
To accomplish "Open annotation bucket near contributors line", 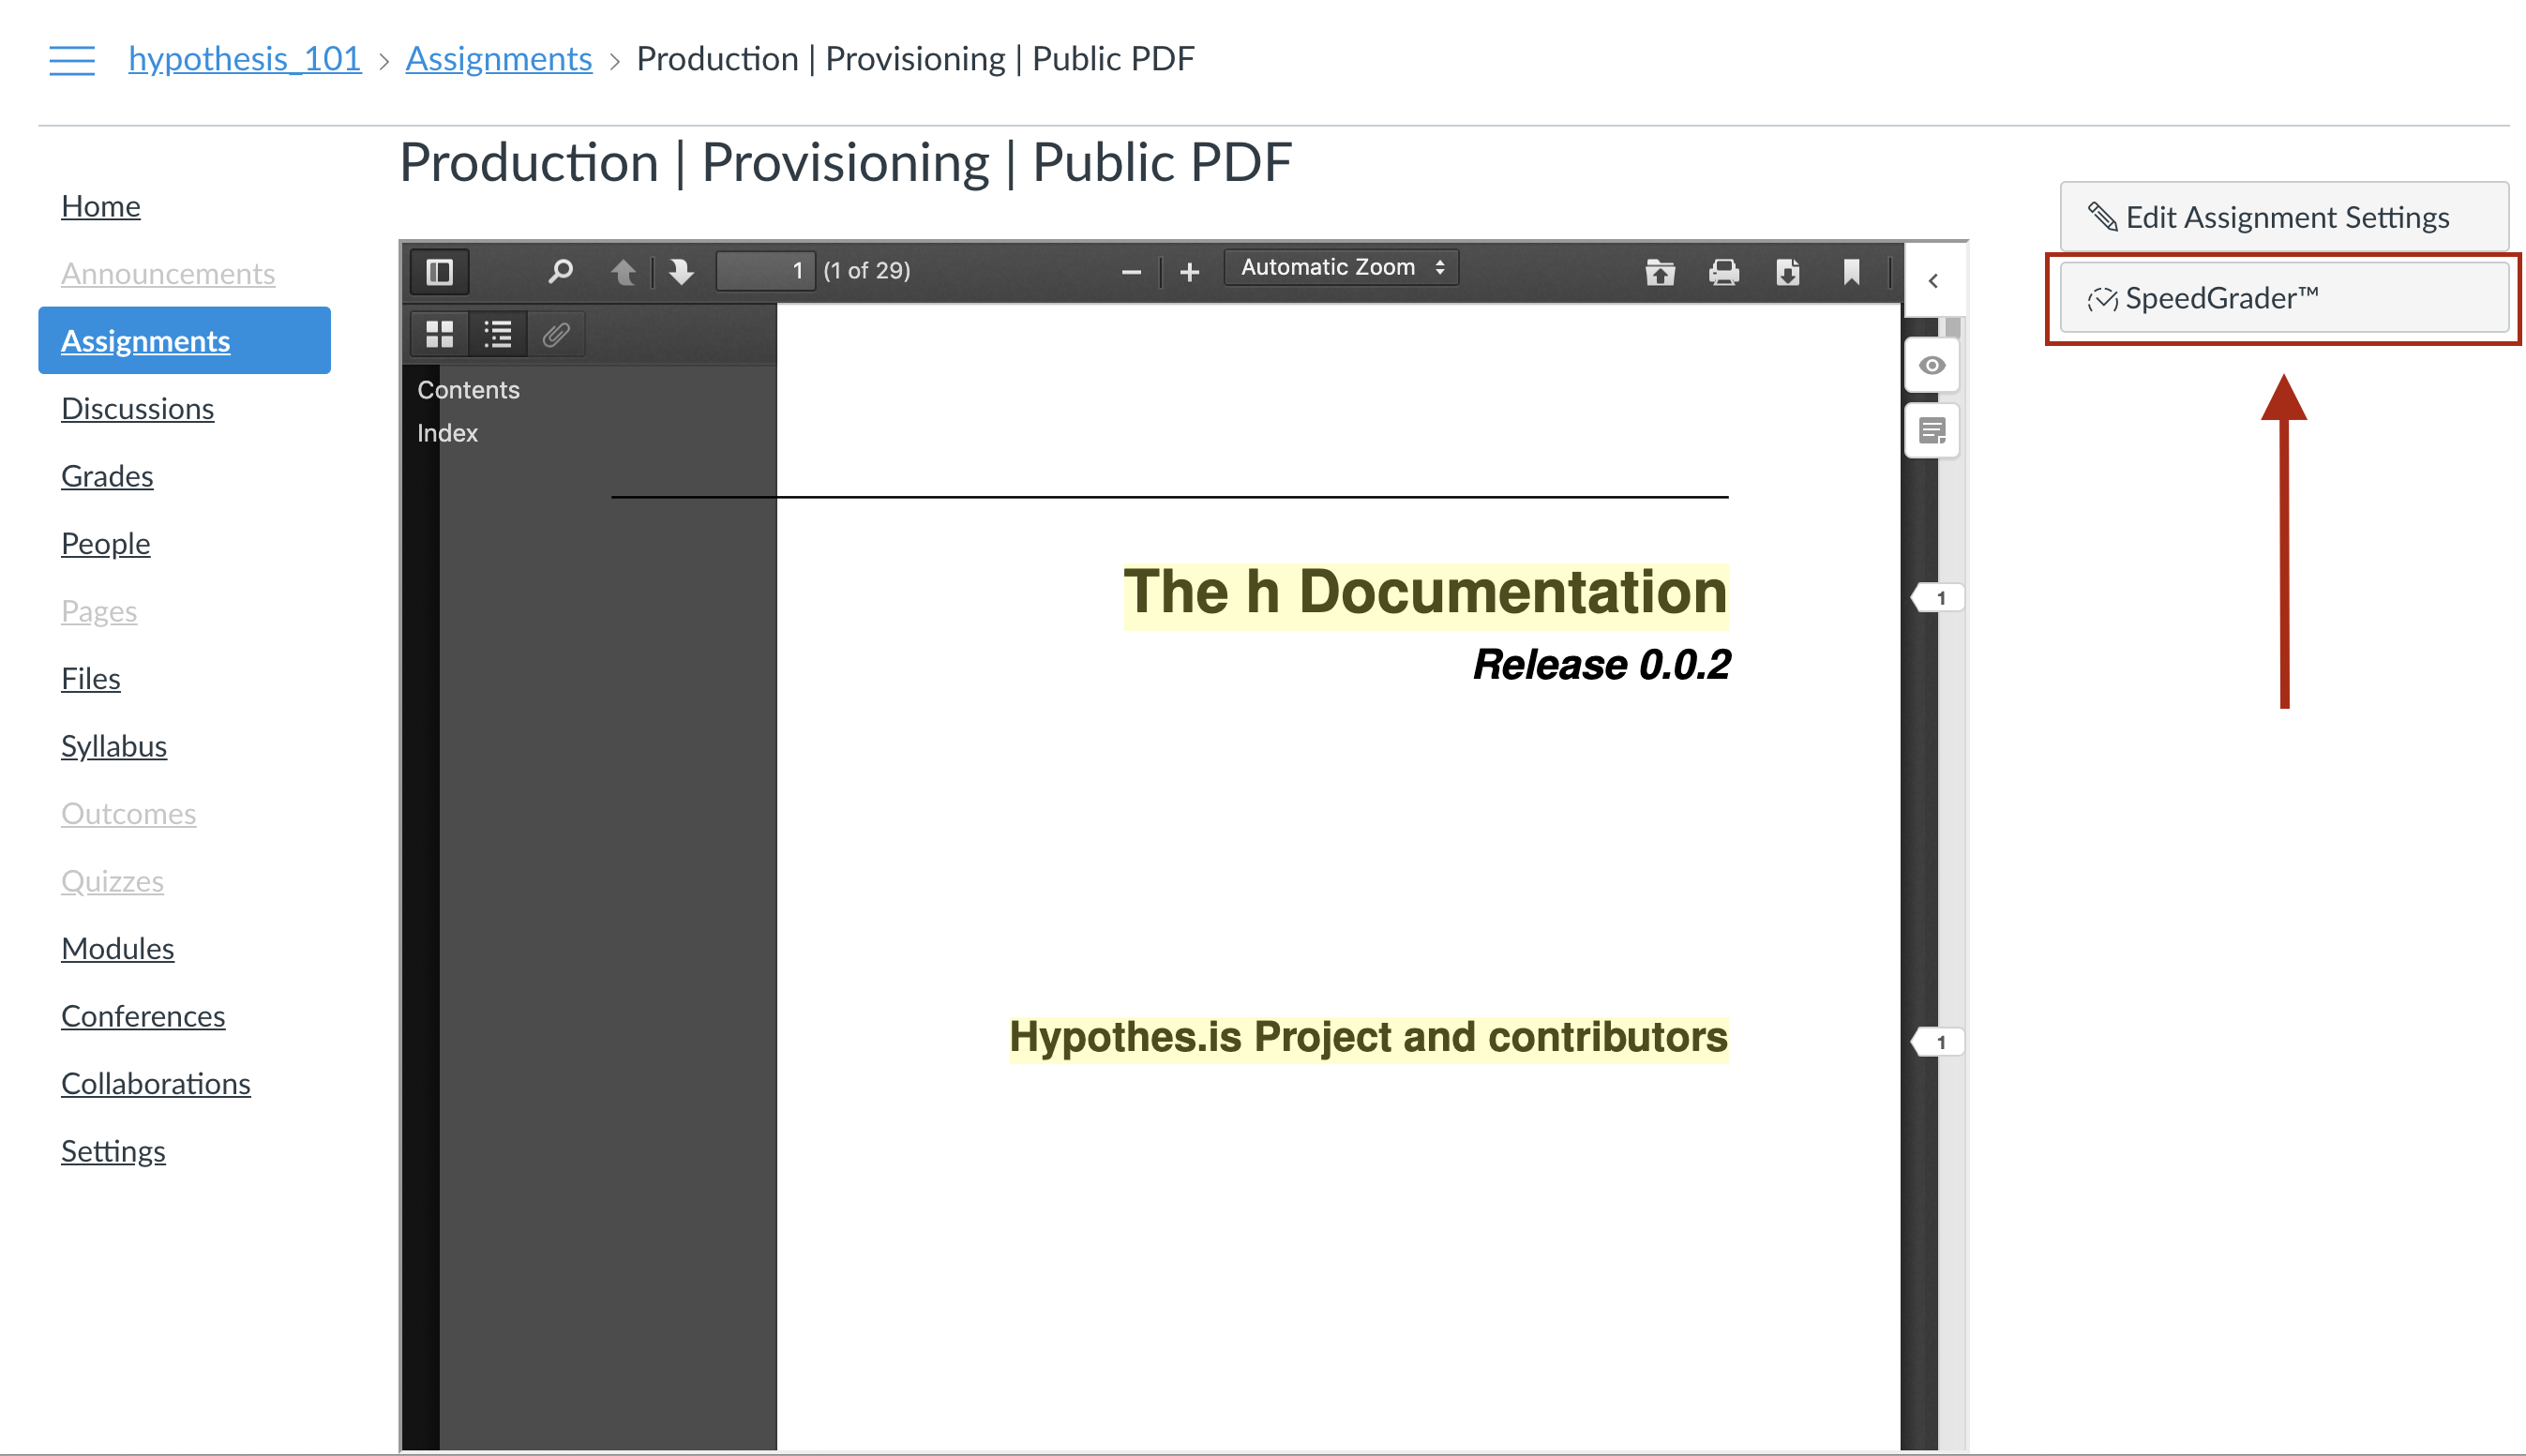I will [x=1938, y=1042].
